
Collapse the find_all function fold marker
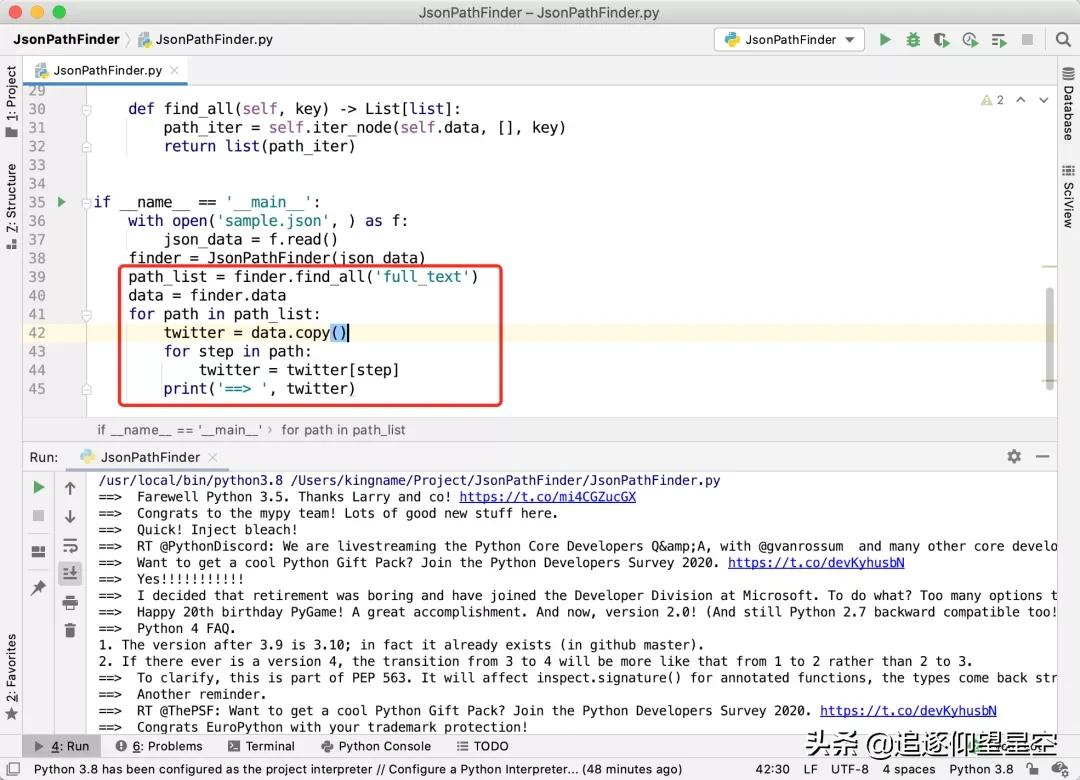coord(87,109)
